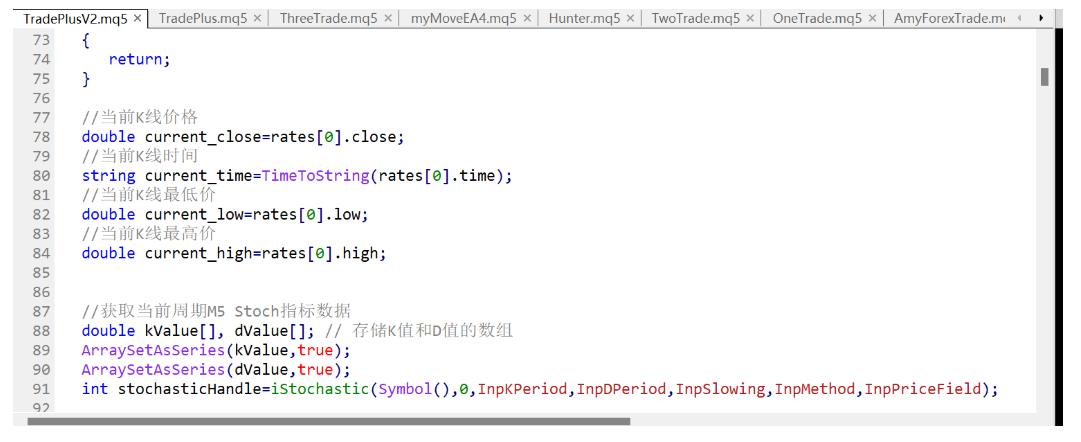Switch to the TradePlus.mq5 tab
This screenshot has height=442, width=1081.
(x=203, y=19)
